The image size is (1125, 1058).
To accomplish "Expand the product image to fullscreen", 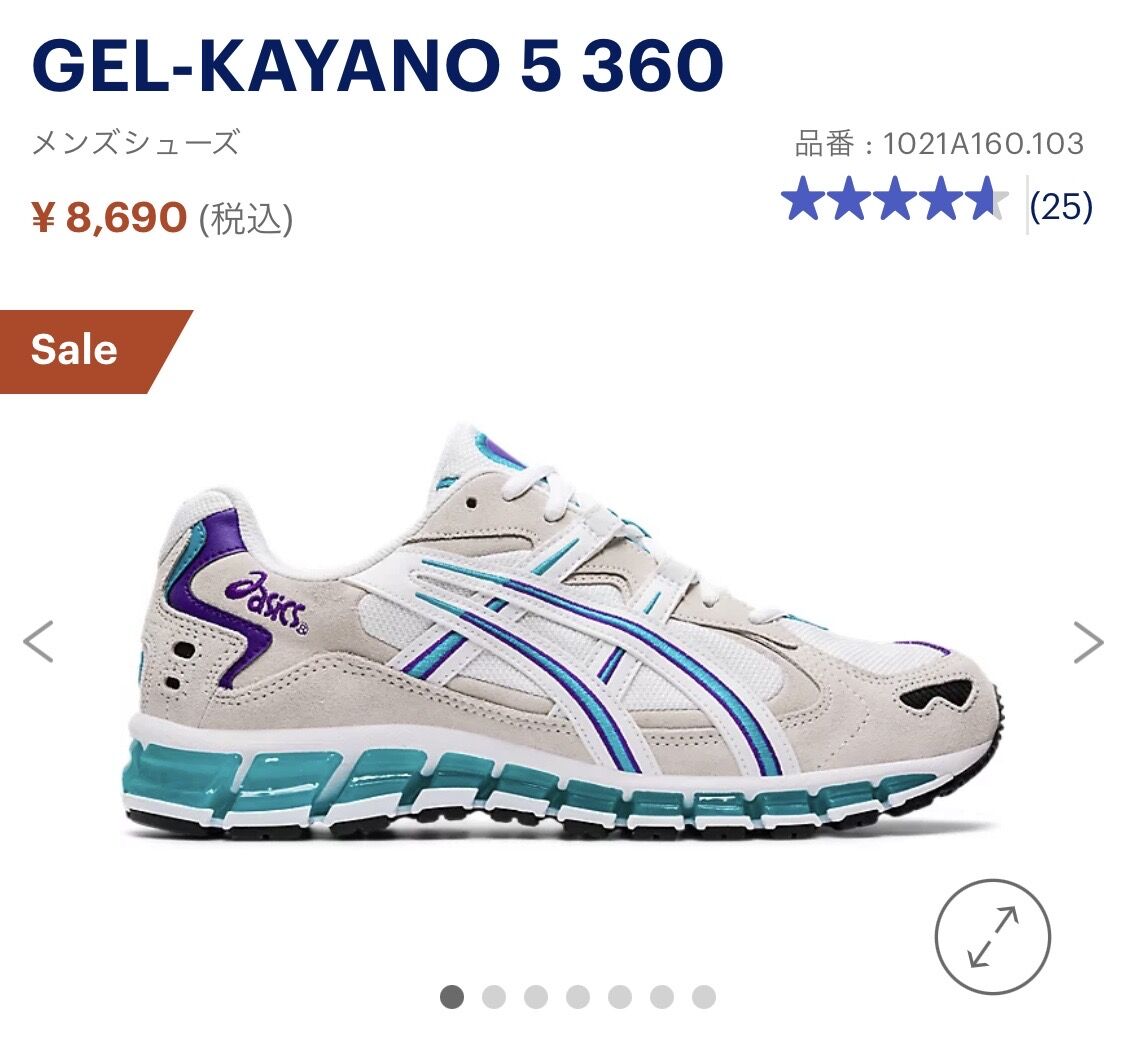I will 992,937.
